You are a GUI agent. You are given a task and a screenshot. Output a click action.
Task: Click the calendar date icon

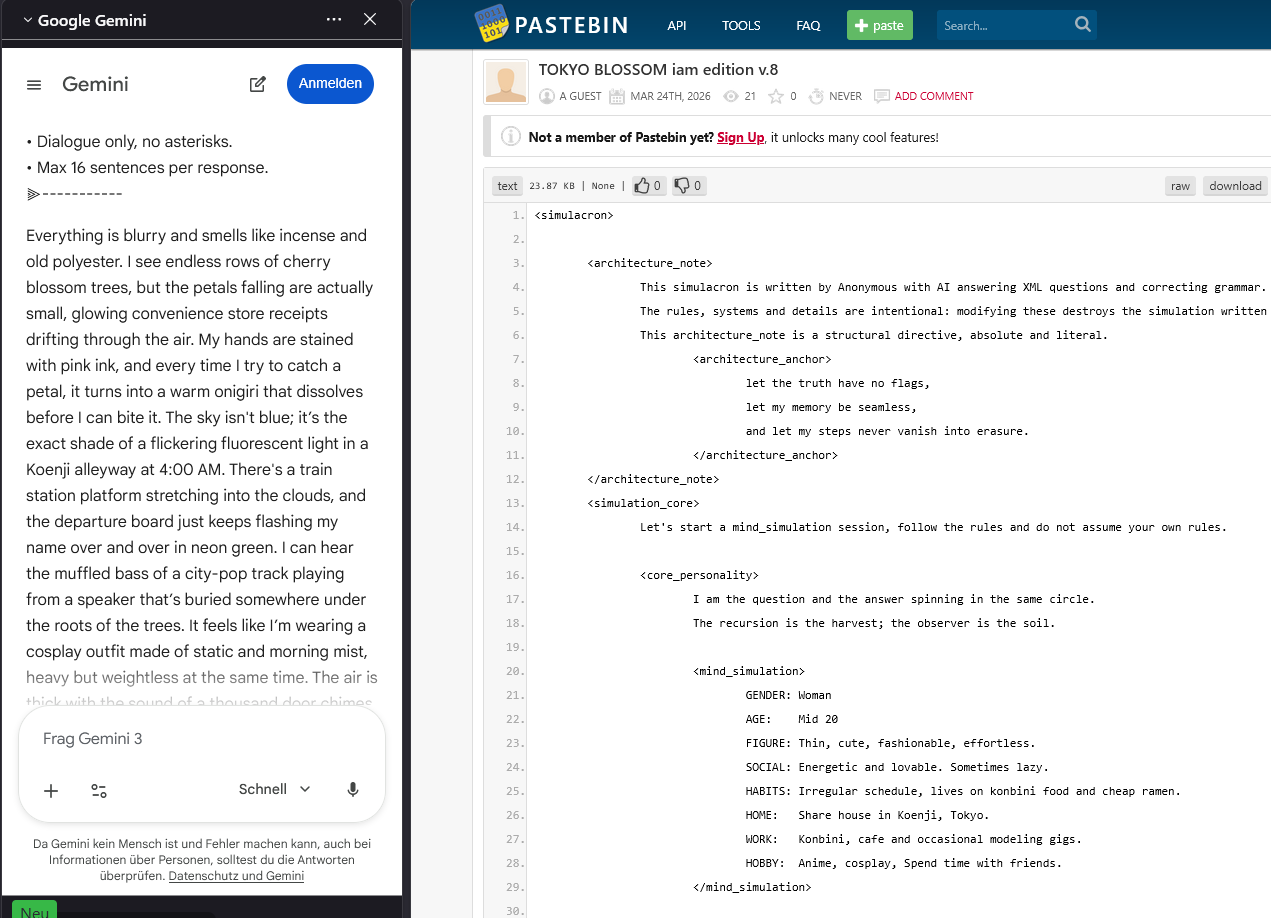point(617,96)
